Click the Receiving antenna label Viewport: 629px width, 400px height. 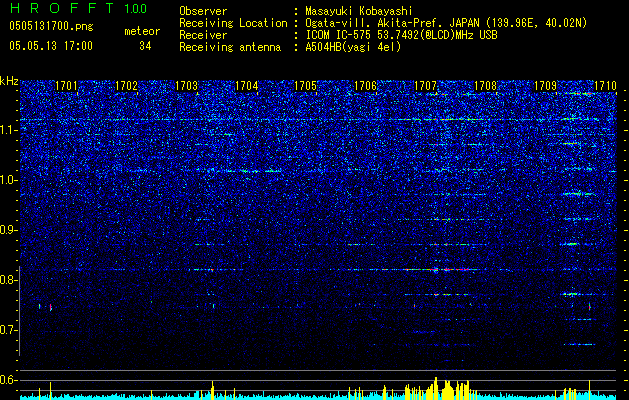point(230,47)
